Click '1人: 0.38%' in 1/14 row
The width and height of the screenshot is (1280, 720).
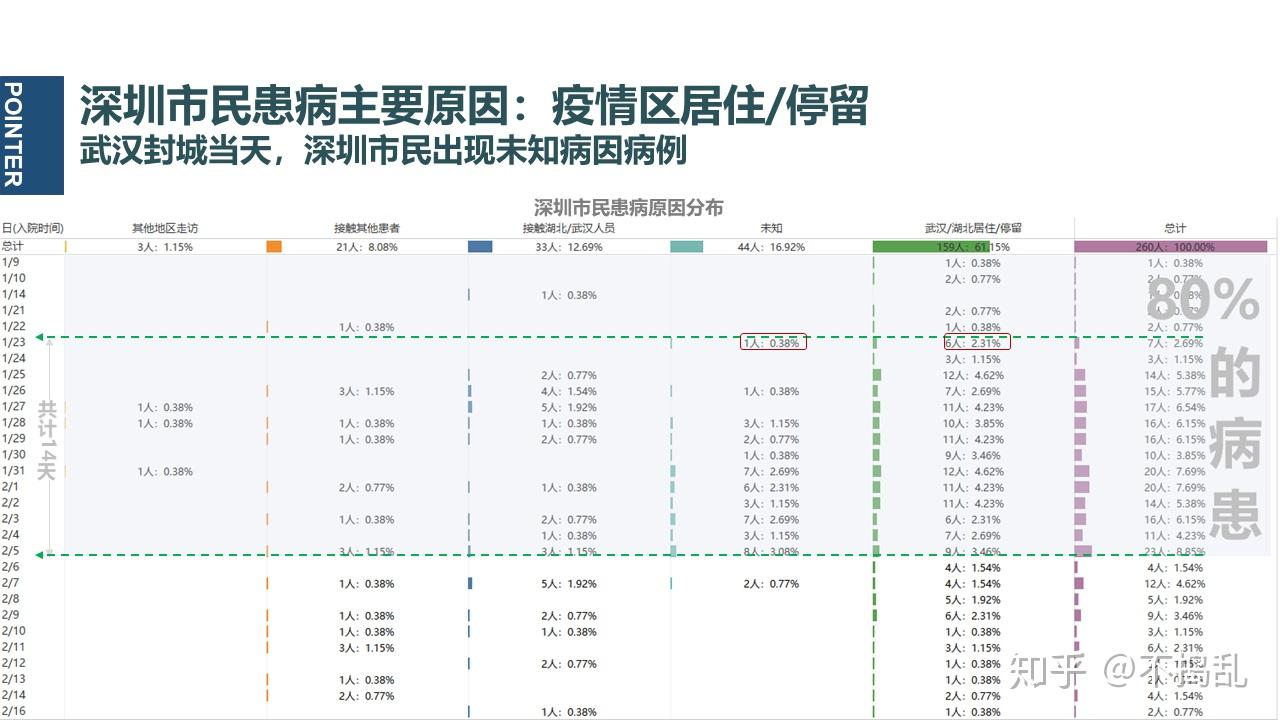(x=568, y=295)
